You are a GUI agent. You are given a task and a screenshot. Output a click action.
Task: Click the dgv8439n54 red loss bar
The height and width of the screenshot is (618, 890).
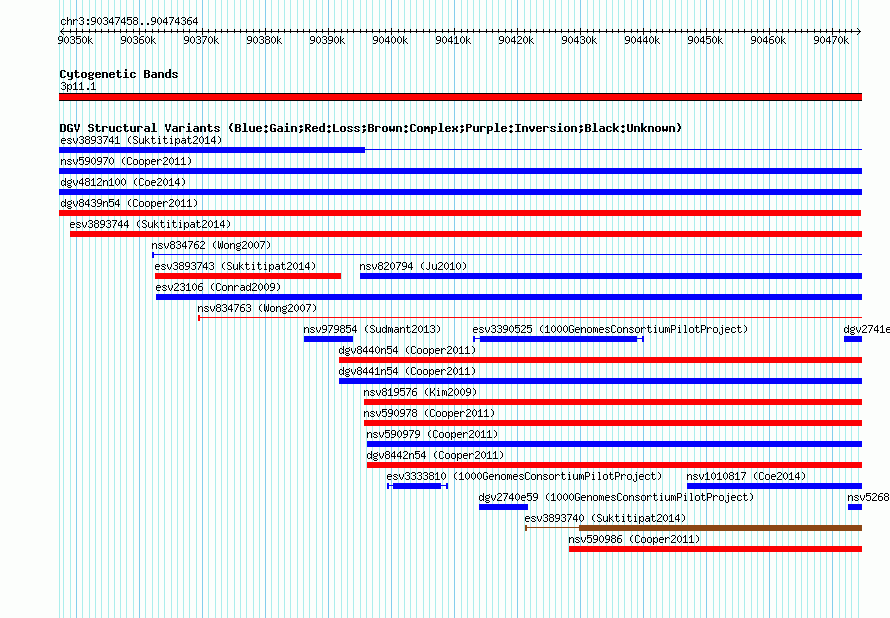460,213
